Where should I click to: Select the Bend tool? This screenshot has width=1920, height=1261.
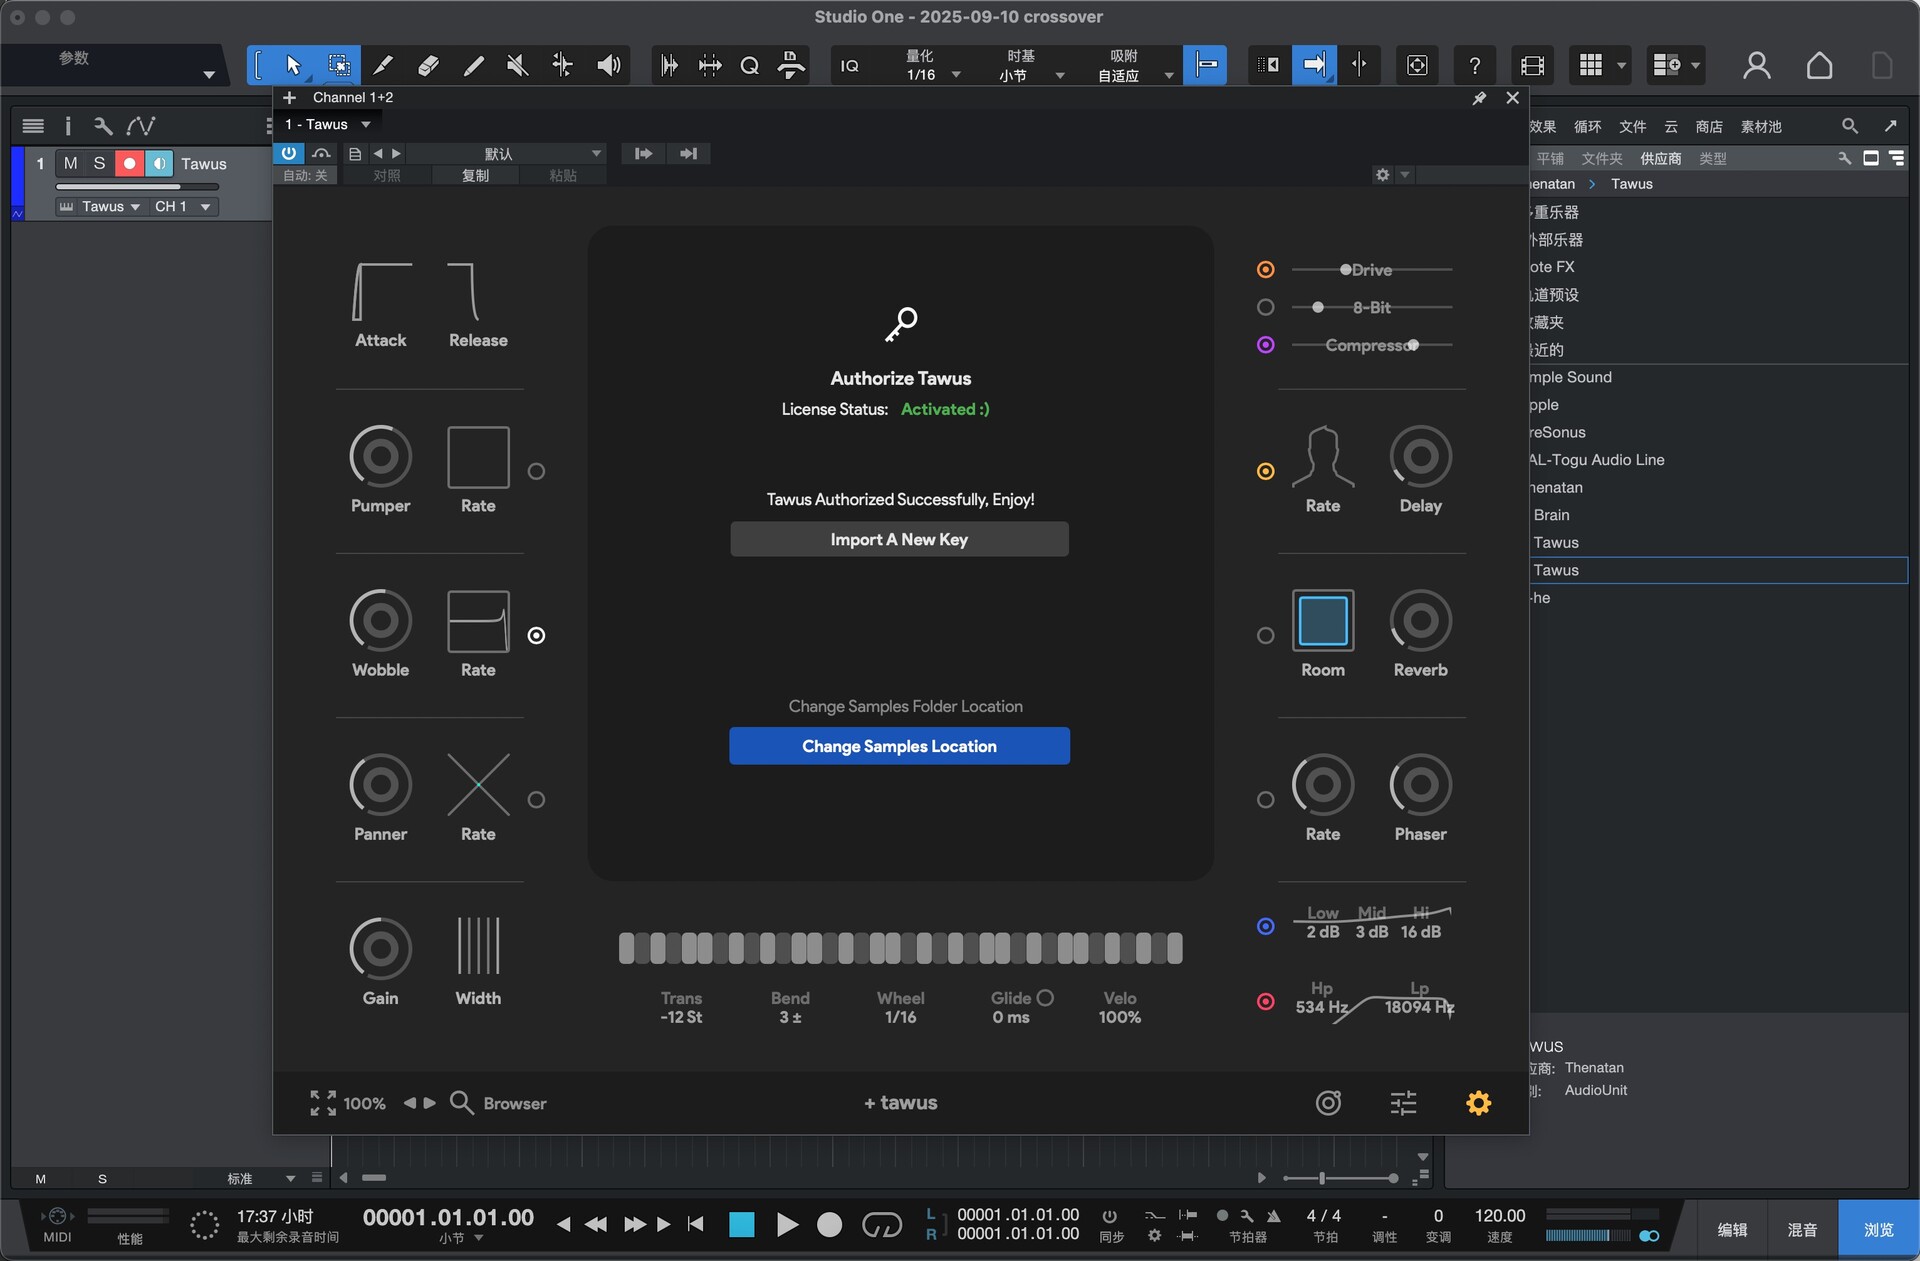click(x=562, y=65)
